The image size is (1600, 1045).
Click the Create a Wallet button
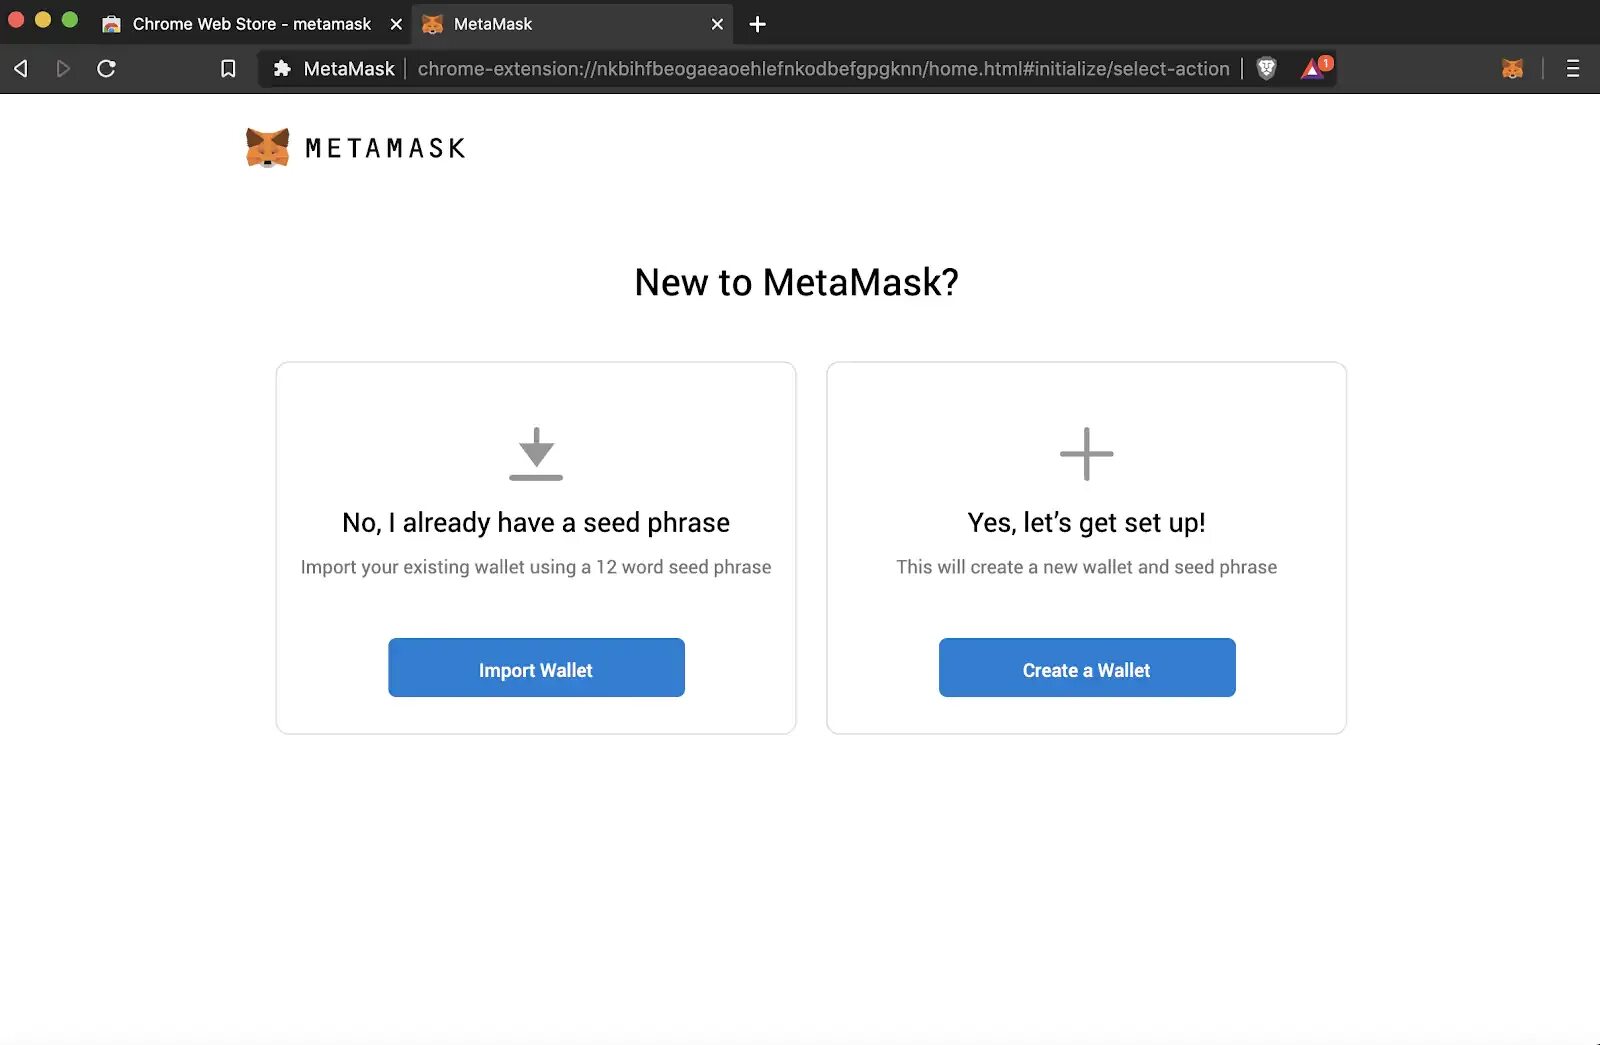click(x=1086, y=668)
